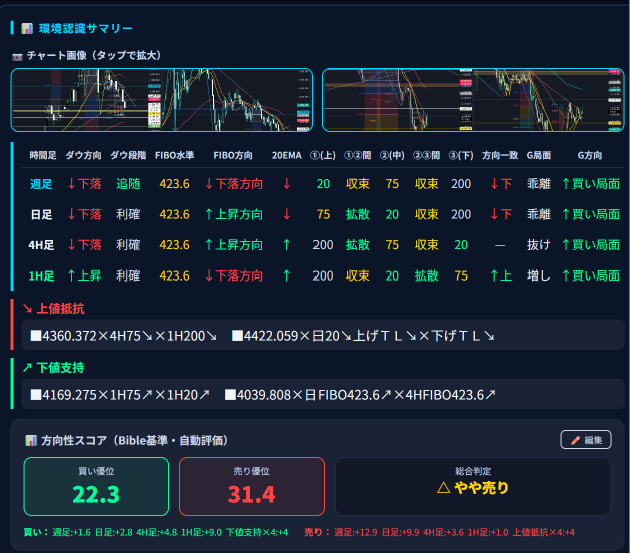Image resolution: width=630 pixels, height=554 pixels.
Task: Click the 環境認識サマリー heading
Action: (85, 29)
